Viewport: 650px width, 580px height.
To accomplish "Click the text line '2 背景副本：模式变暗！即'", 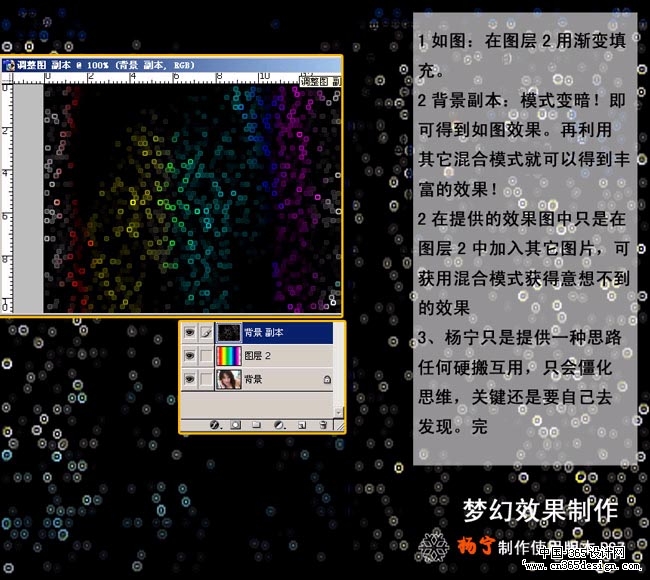I will pos(521,100).
